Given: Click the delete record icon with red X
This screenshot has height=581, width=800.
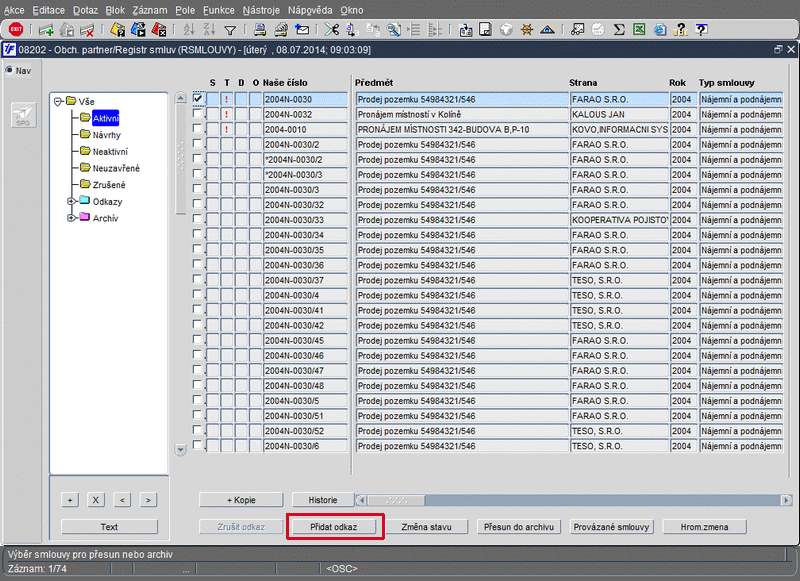Looking at the screenshot, I should click(87, 30).
